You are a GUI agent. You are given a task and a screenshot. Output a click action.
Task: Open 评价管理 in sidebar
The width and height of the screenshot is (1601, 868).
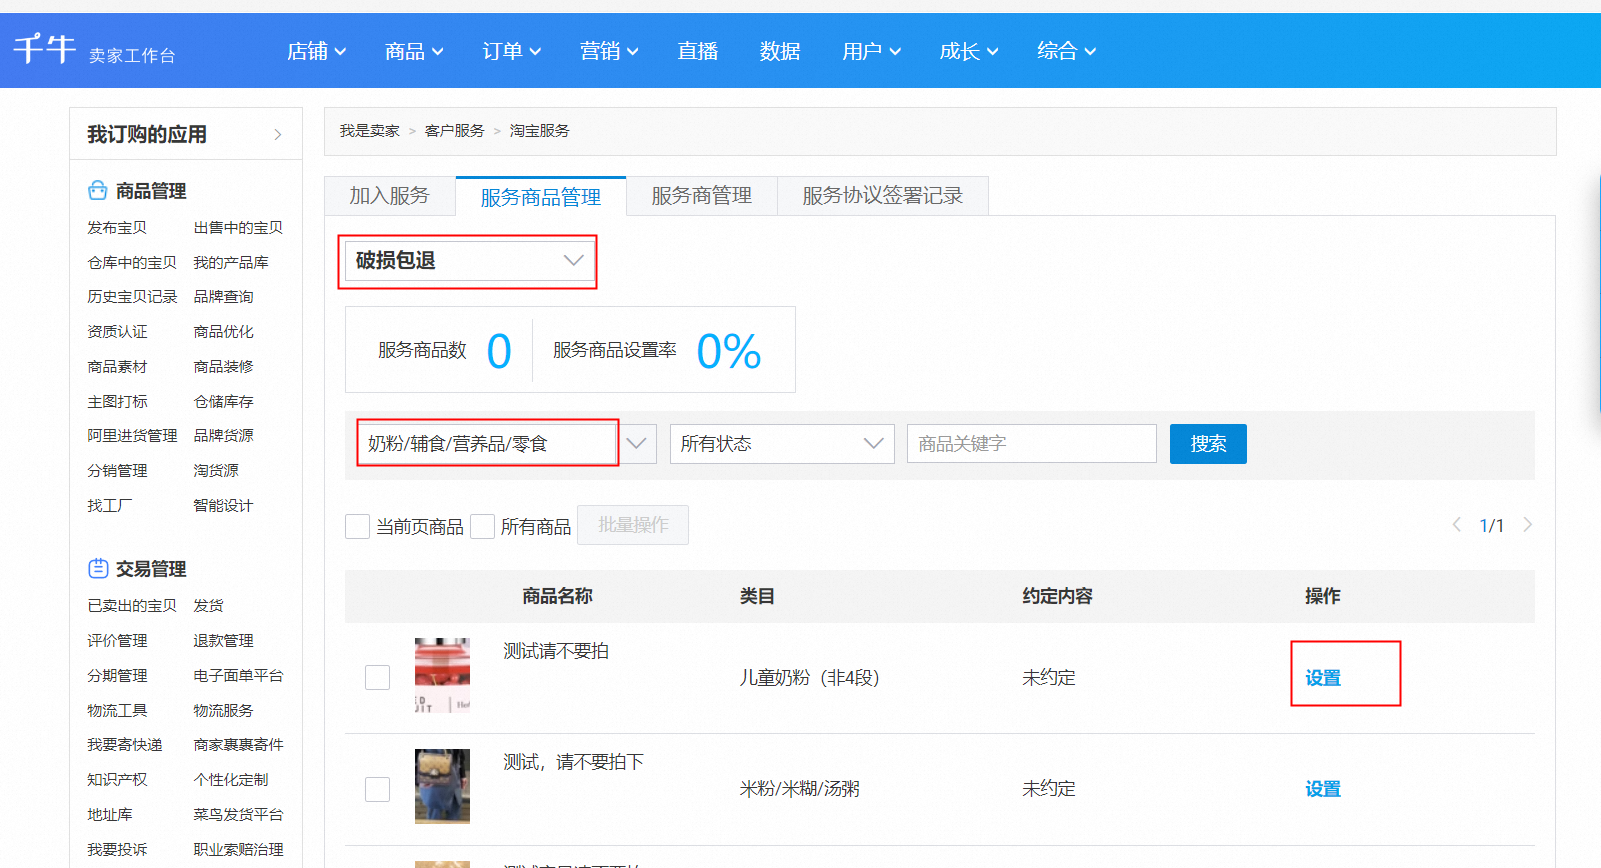click(117, 641)
